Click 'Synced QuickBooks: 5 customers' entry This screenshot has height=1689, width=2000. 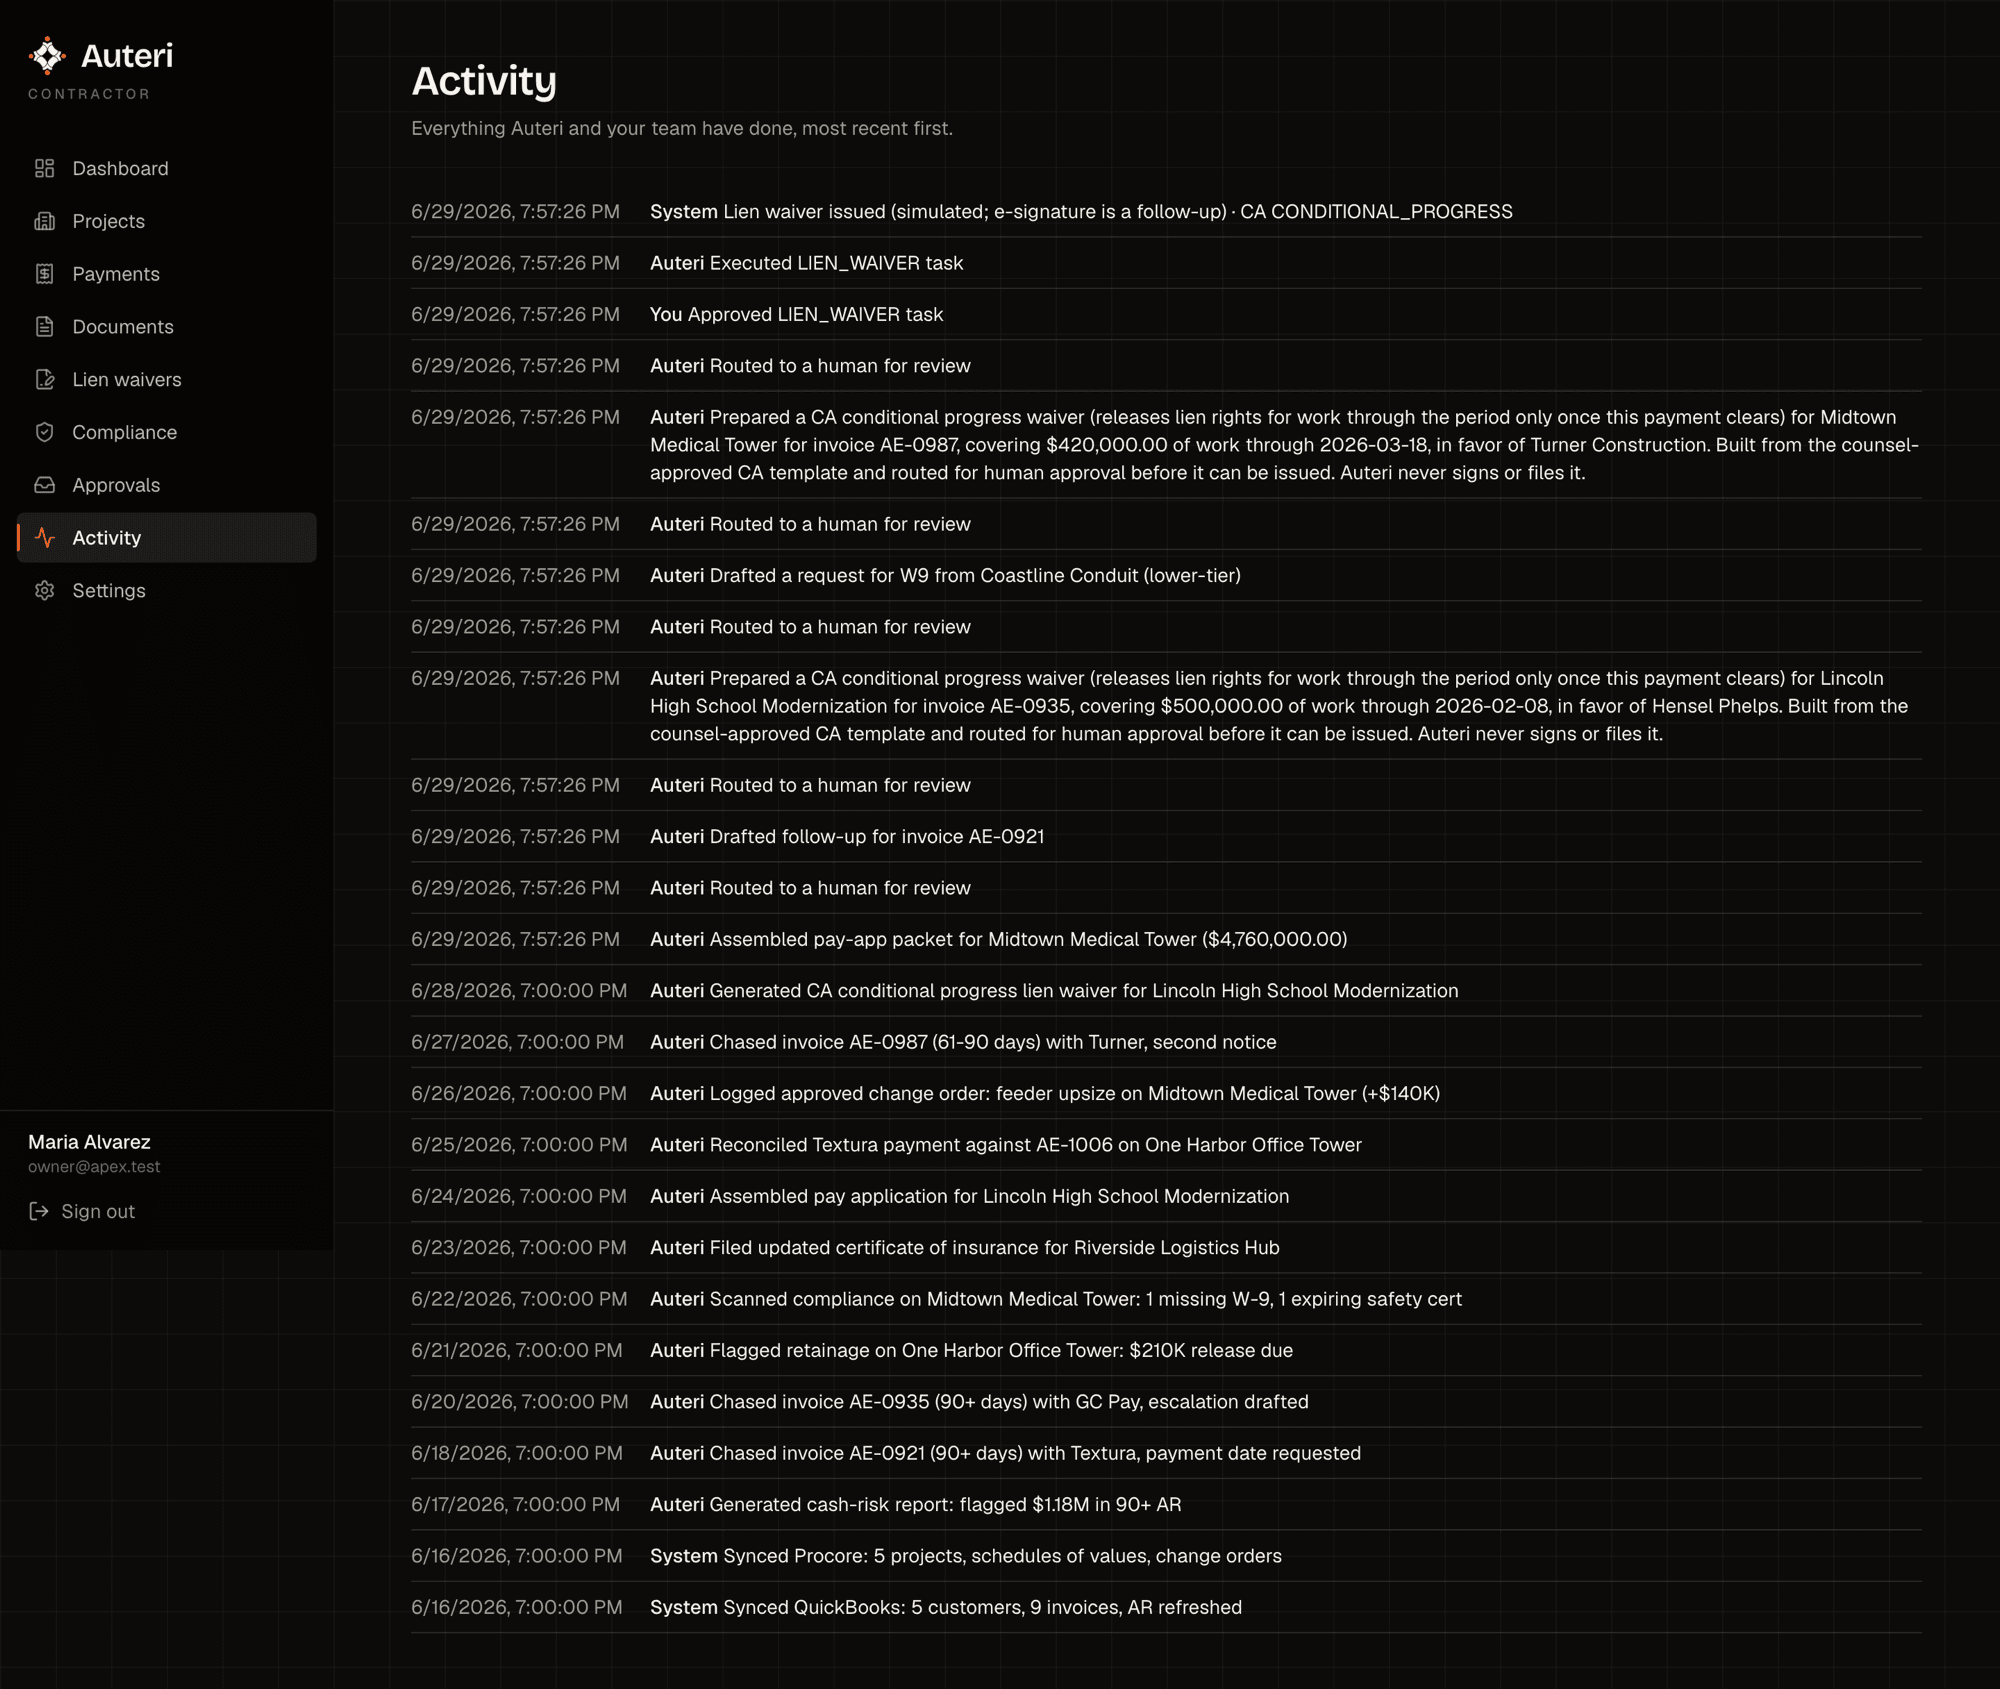coord(1166,1607)
